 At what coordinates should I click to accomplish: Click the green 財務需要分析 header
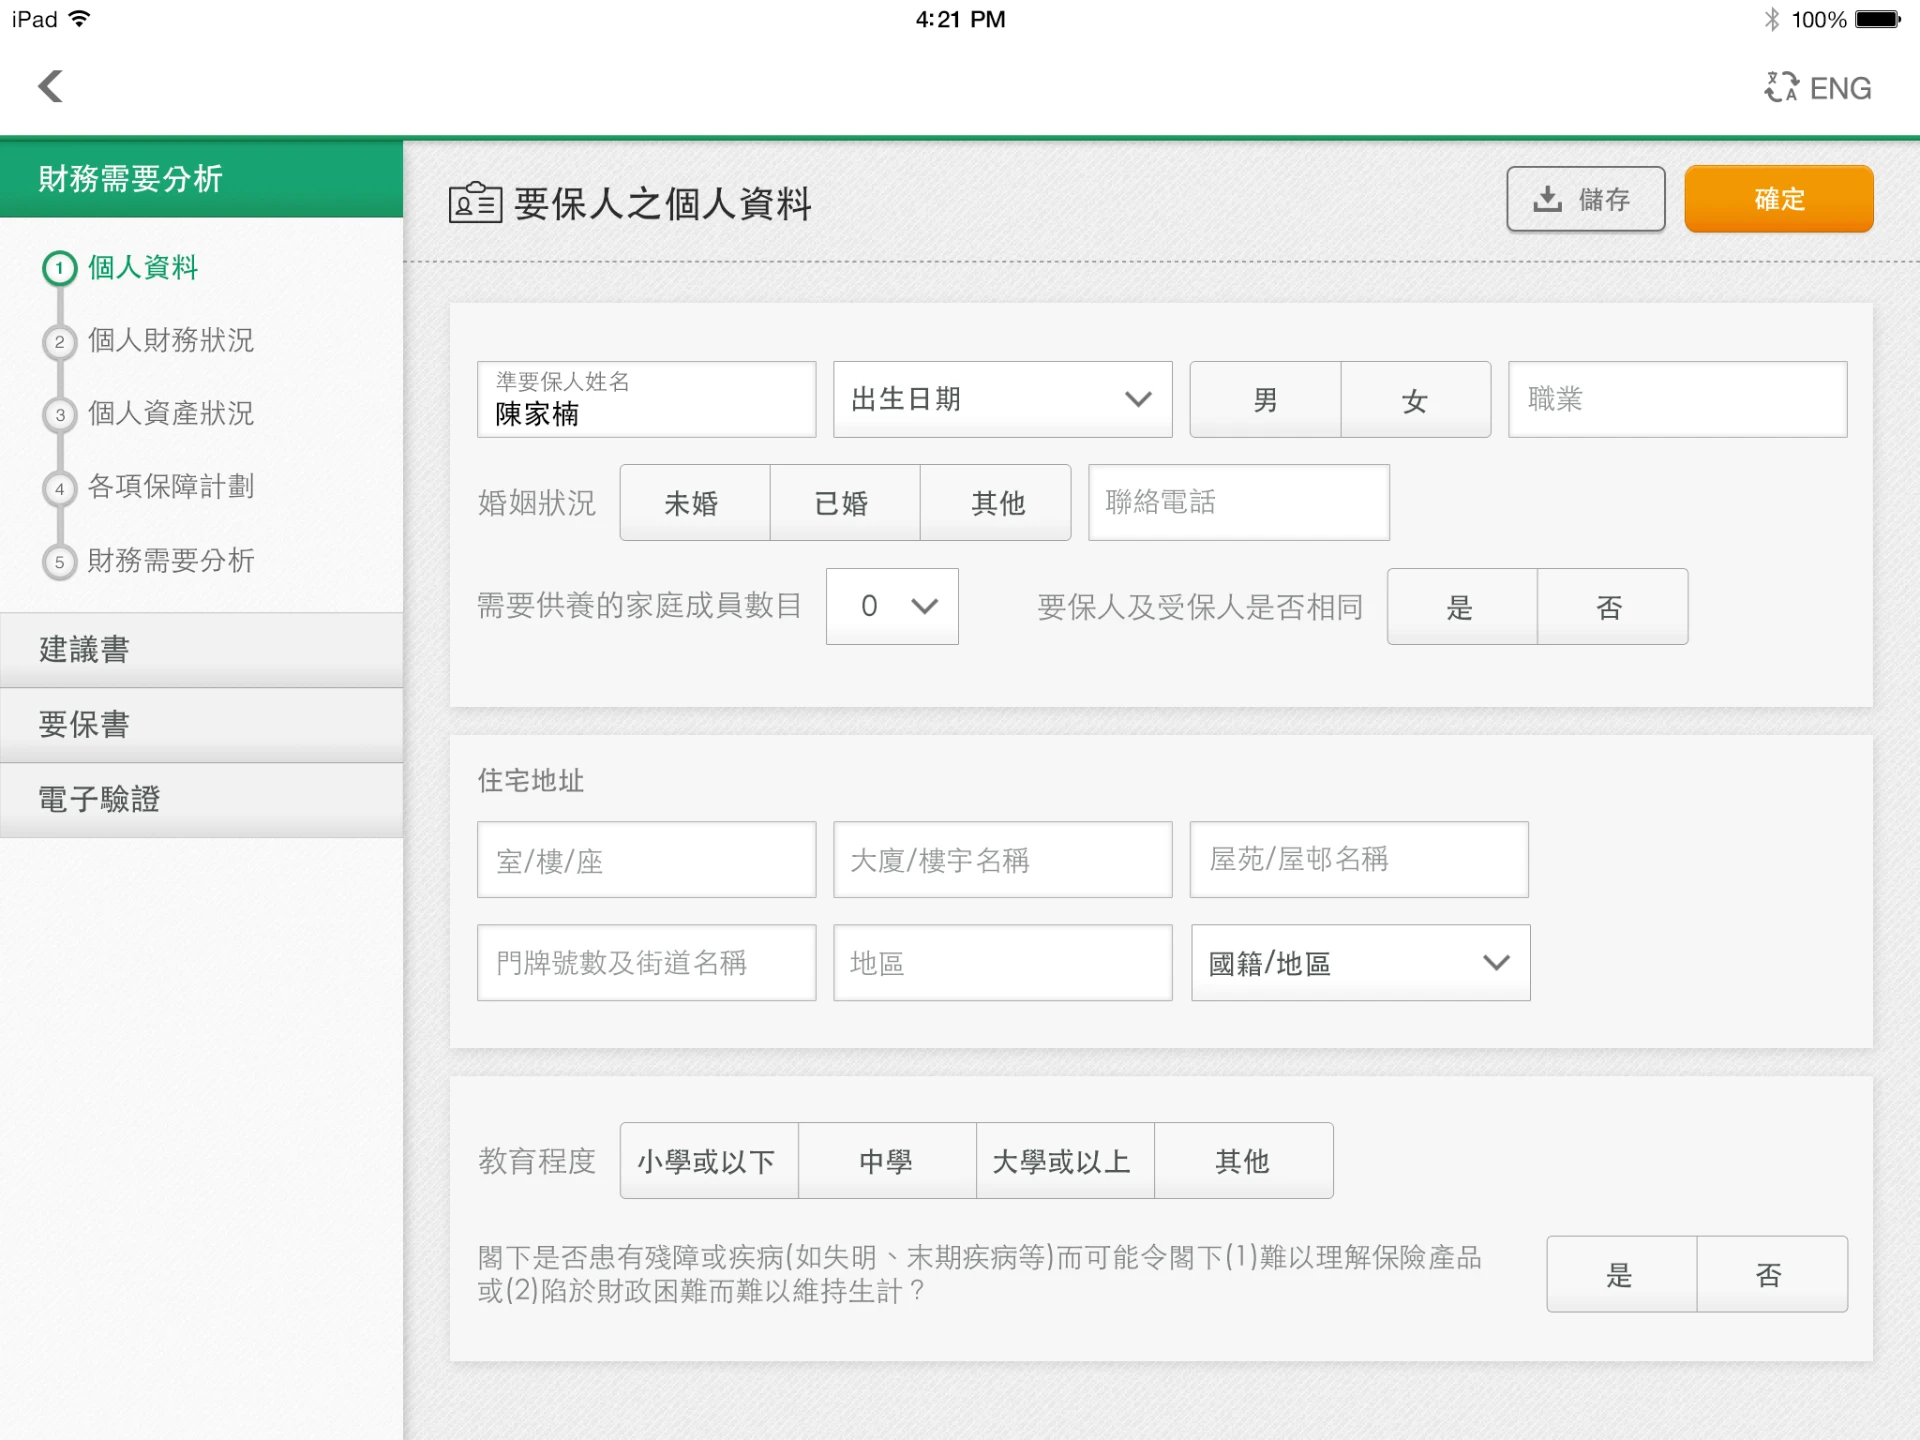point(201,179)
